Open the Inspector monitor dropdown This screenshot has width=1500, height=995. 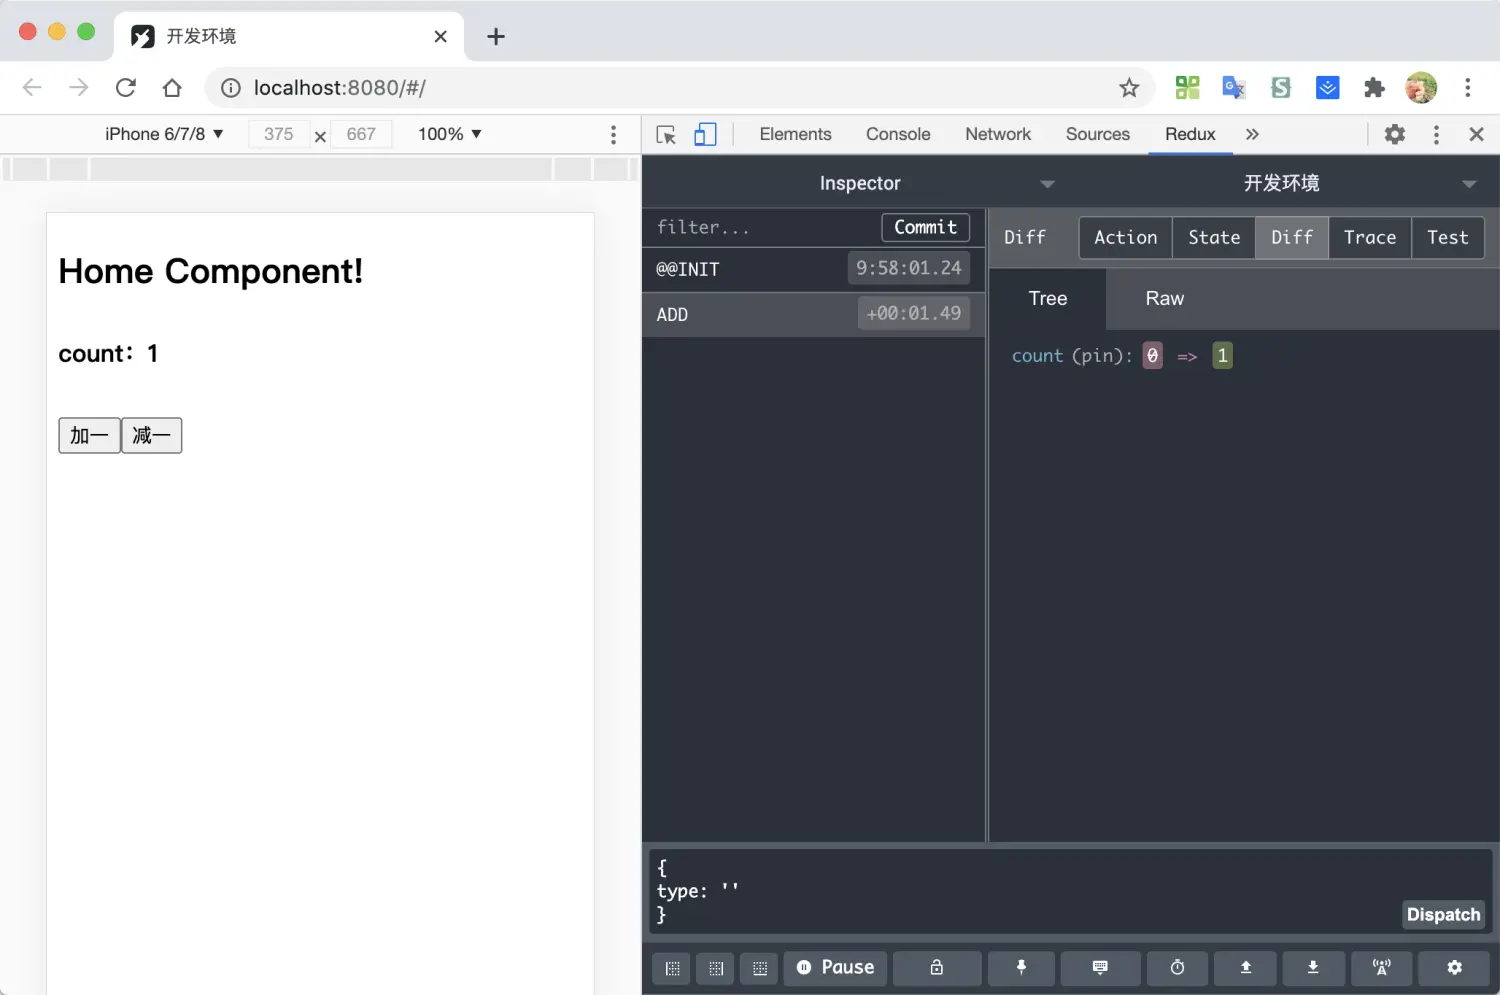click(860, 184)
